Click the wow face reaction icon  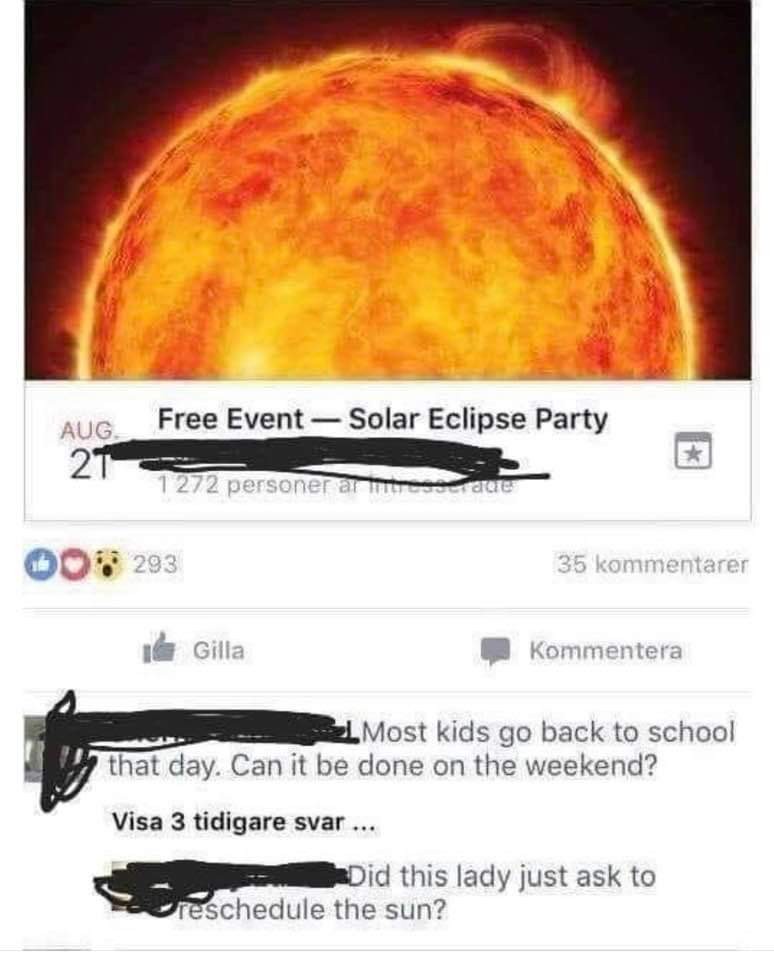(108, 564)
